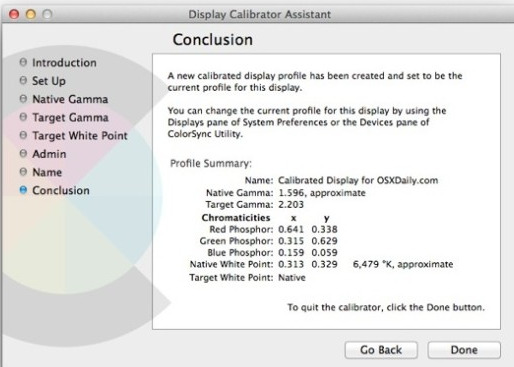Click the gray bullet beside Admin
This screenshot has height=367, width=514.
[x=23, y=153]
